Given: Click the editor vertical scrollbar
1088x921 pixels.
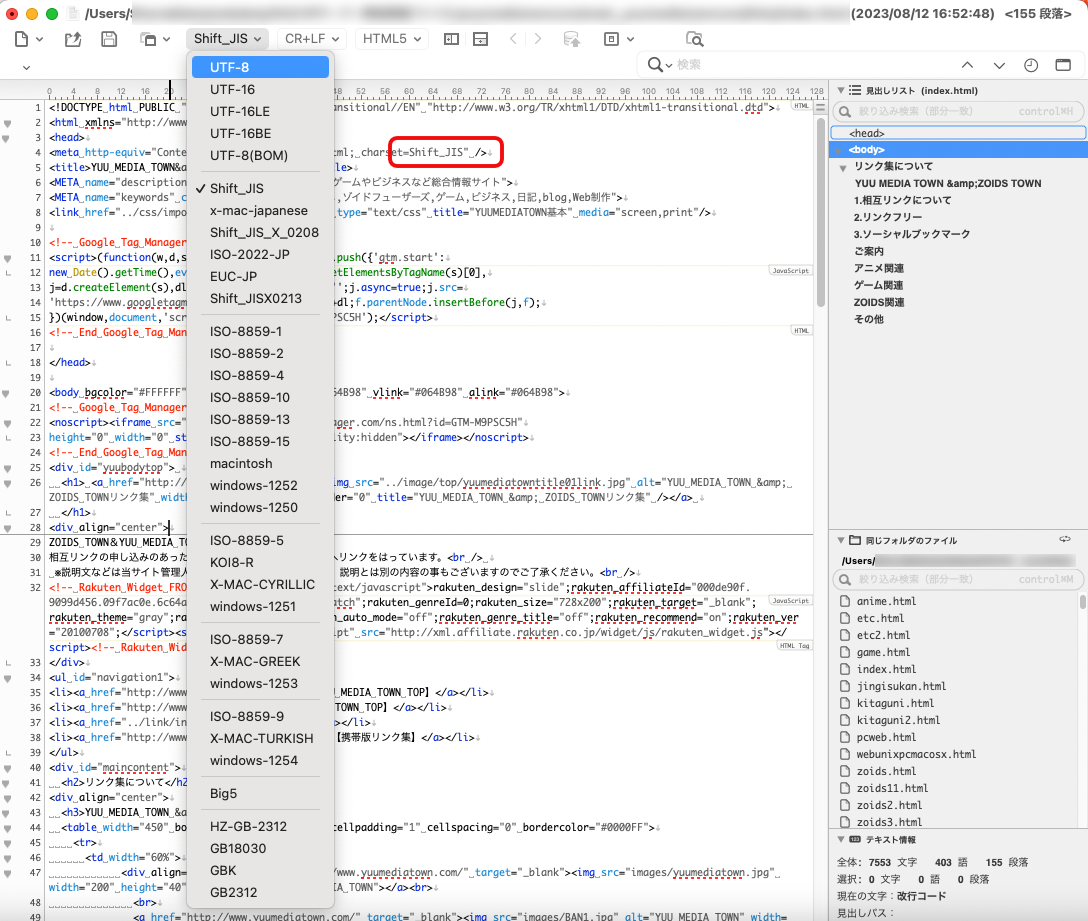Looking at the screenshot, I should click(821, 210).
